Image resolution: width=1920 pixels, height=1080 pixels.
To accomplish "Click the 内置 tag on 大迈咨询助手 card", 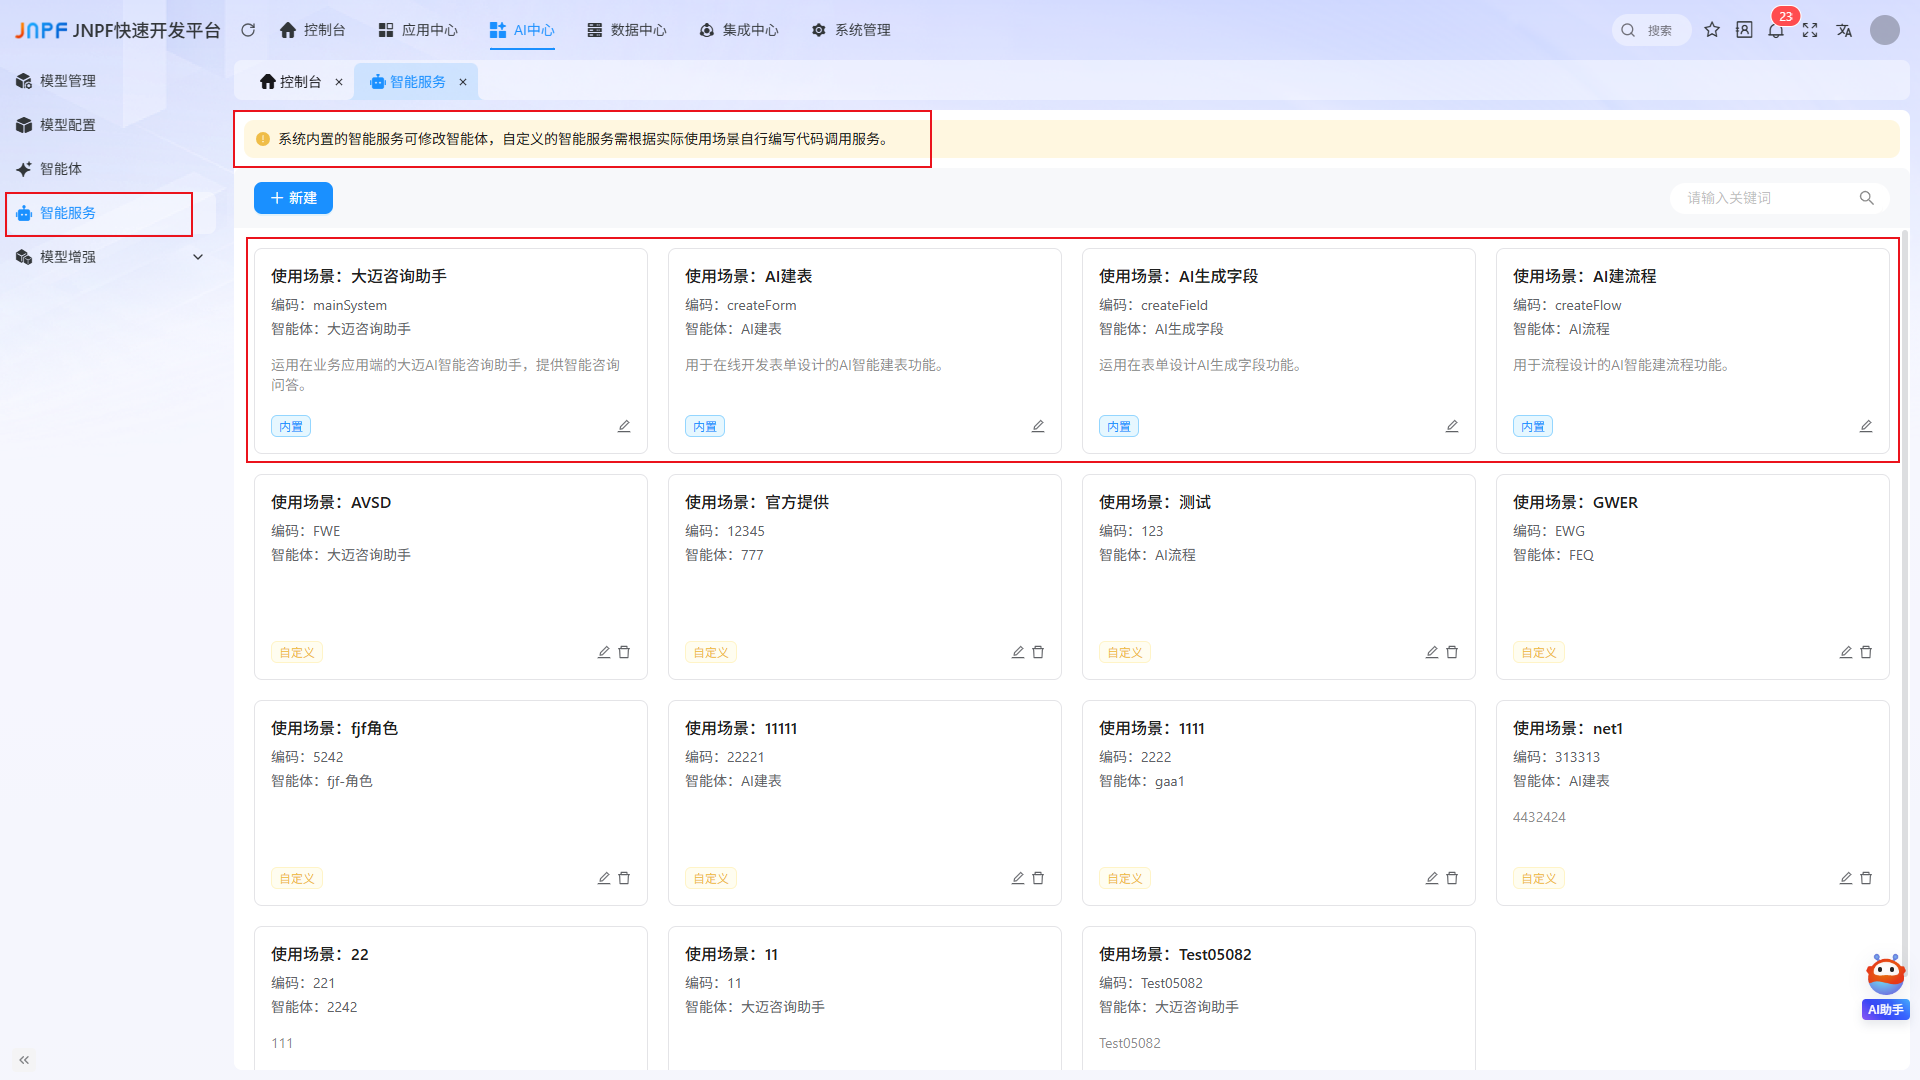I will coord(291,427).
